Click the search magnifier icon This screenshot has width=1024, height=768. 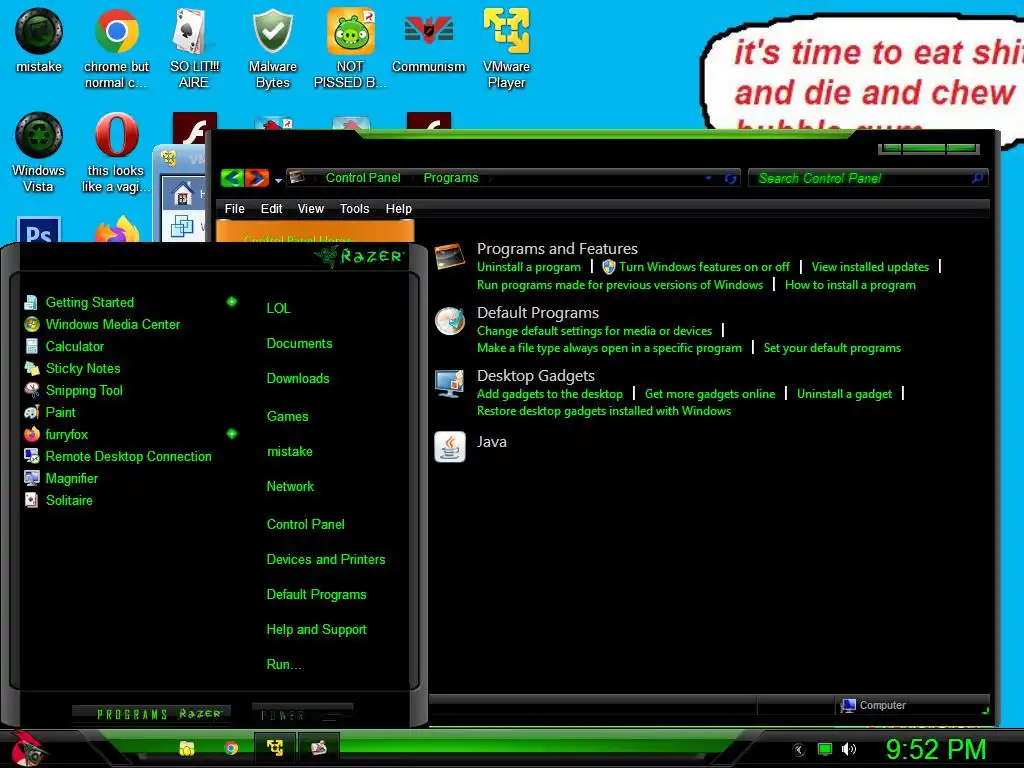(x=977, y=178)
